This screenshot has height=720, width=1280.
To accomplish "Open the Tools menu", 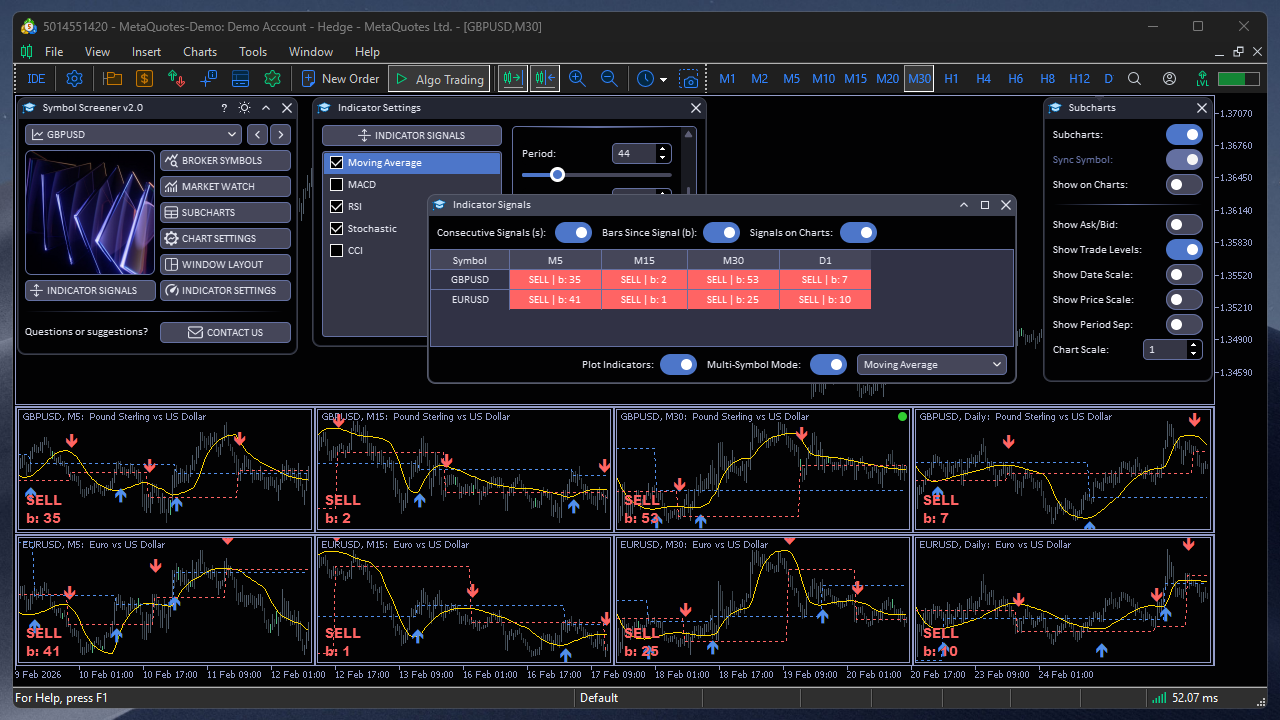I will [x=252, y=52].
